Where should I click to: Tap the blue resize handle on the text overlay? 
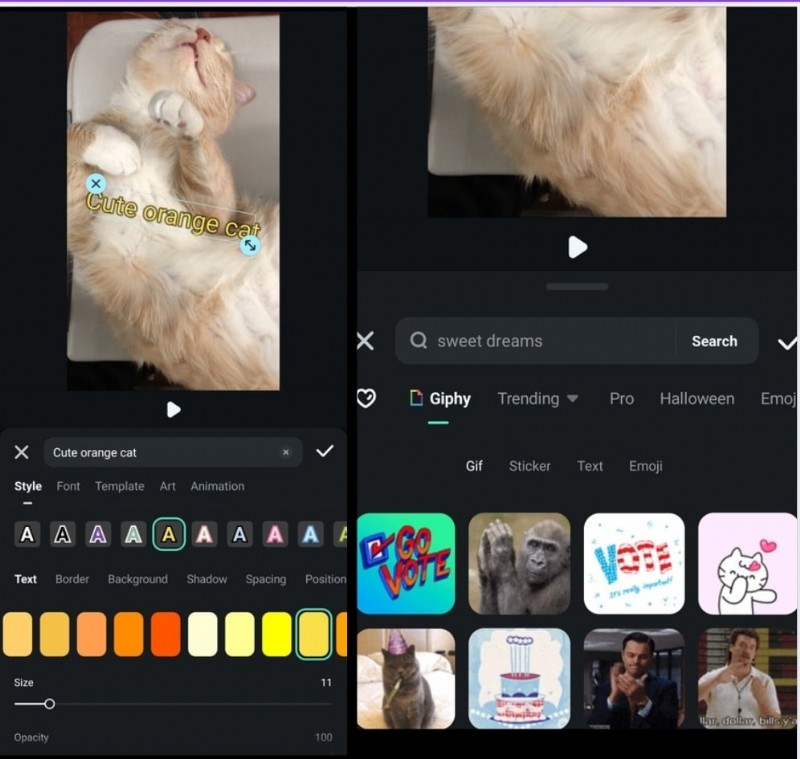pyautogui.click(x=251, y=244)
